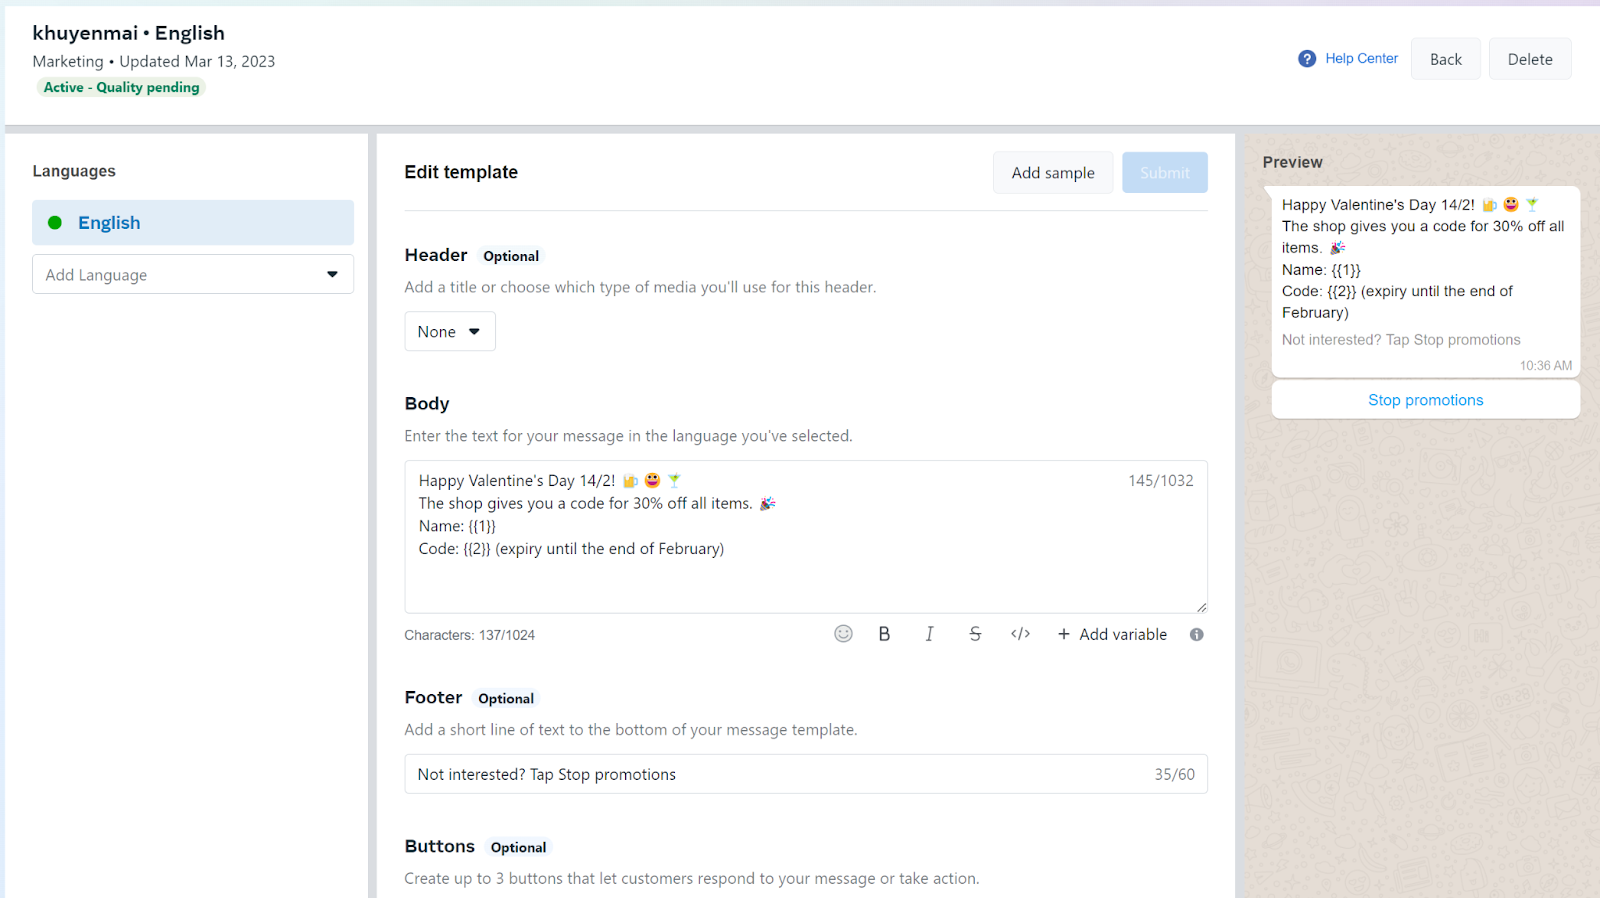The height and width of the screenshot is (898, 1600).
Task: Click Stop promotions in the preview
Action: coord(1426,400)
